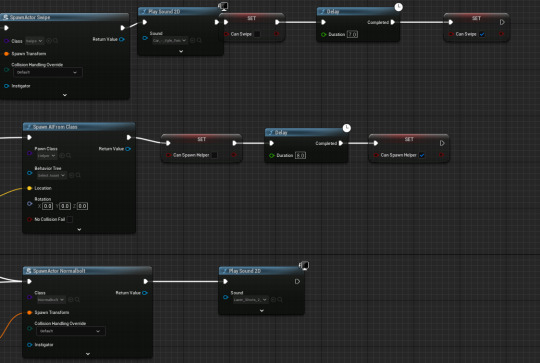Image resolution: width=540 pixels, height=363 pixels.
Task: Click the unconnected exec output of bottom Play Sound 2D
Action: click(297, 282)
